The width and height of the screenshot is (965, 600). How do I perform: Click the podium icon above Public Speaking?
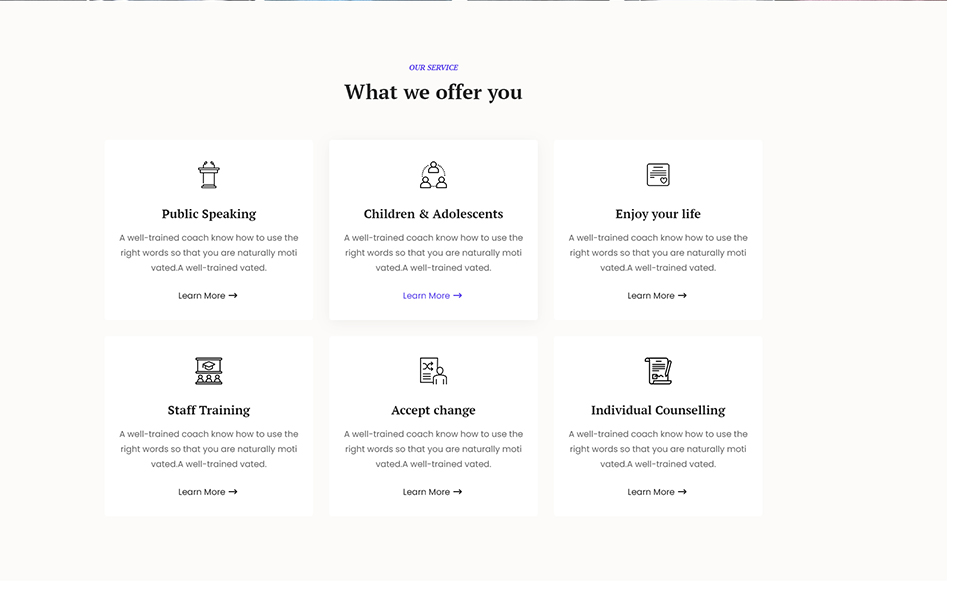[x=208, y=175]
